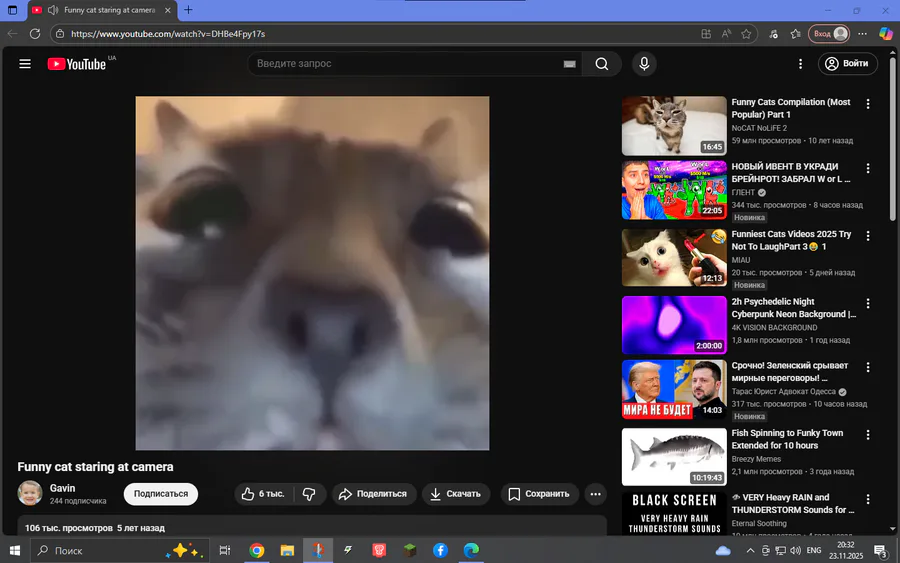Open options menu for Funny Cats Compilation
900x563 pixels.
tap(868, 104)
